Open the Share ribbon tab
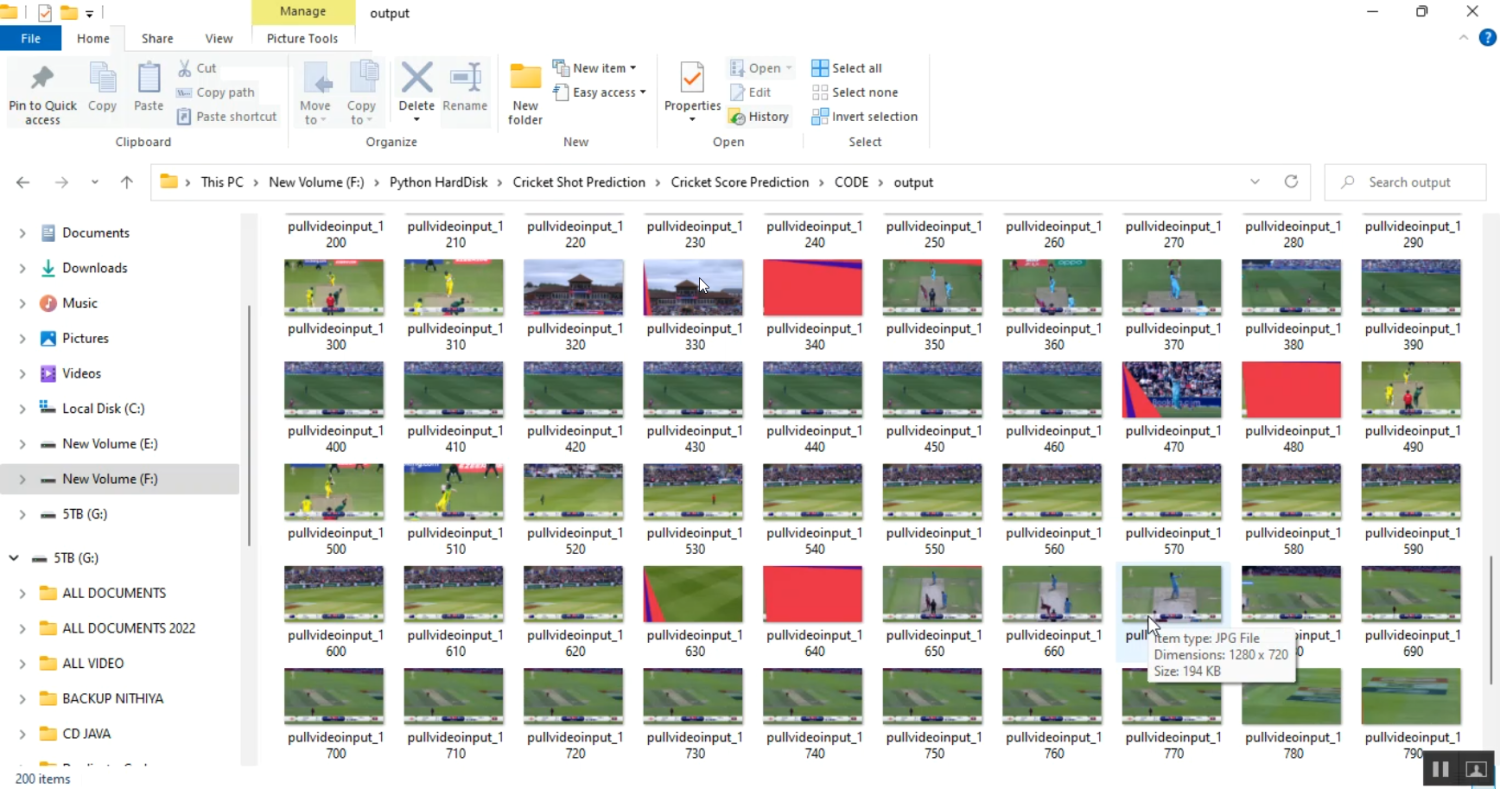 [x=157, y=38]
